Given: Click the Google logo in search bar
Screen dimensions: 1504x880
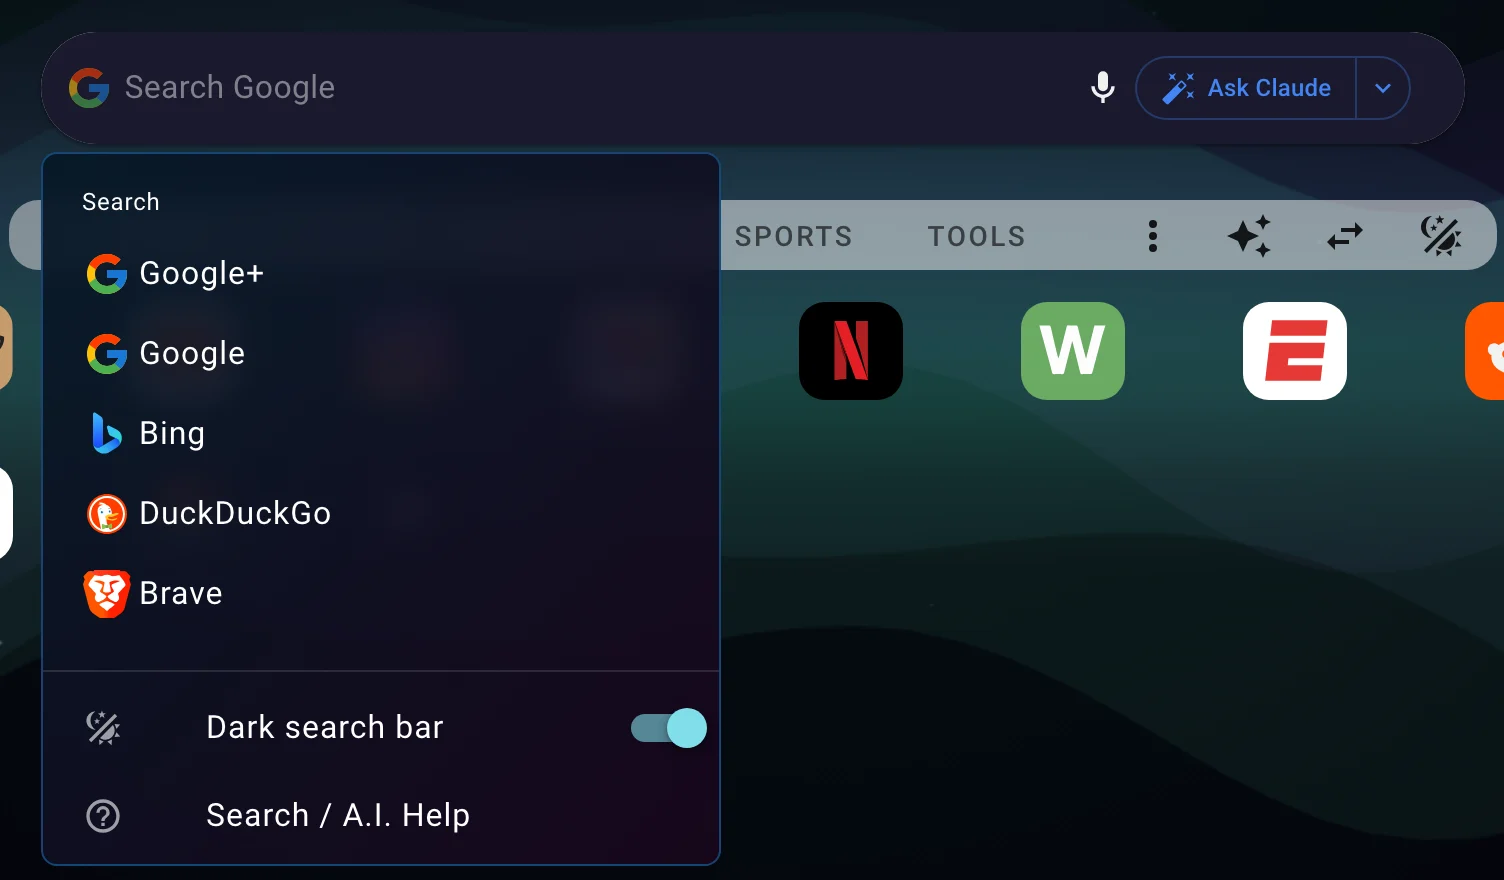Looking at the screenshot, I should 89,88.
